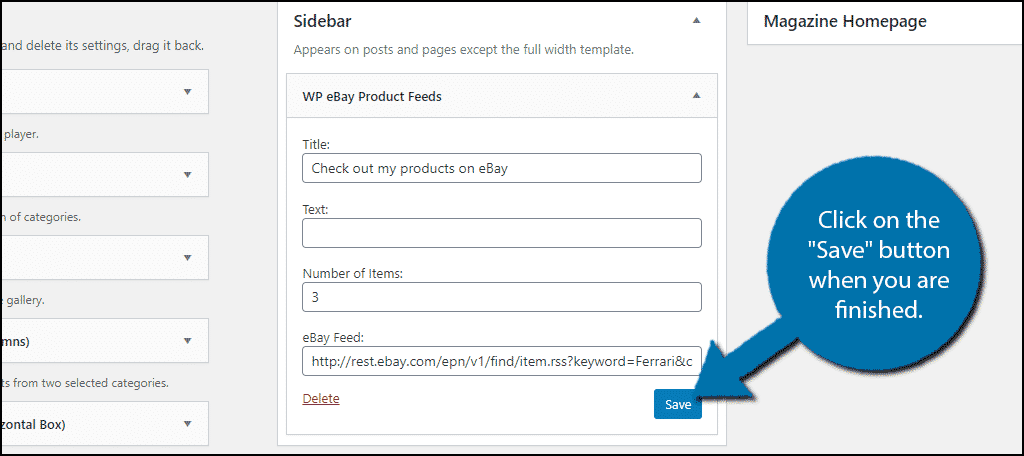
Task: Click the empty Text input field
Action: click(502, 233)
